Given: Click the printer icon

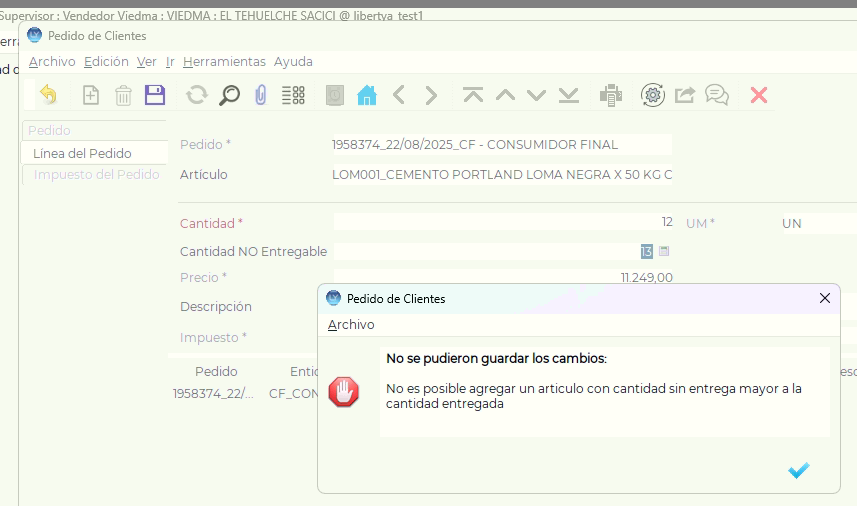Looking at the screenshot, I should (611, 95).
